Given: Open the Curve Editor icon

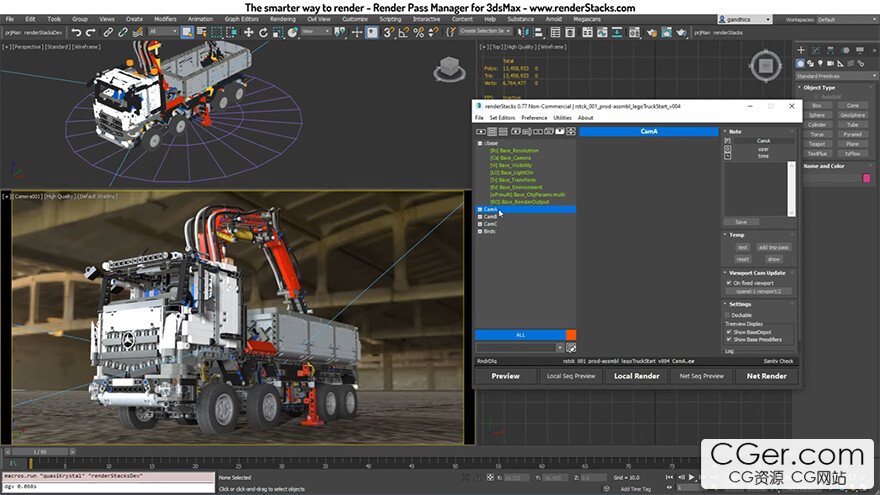Looking at the screenshot, I should pyautogui.click(x=602, y=33).
